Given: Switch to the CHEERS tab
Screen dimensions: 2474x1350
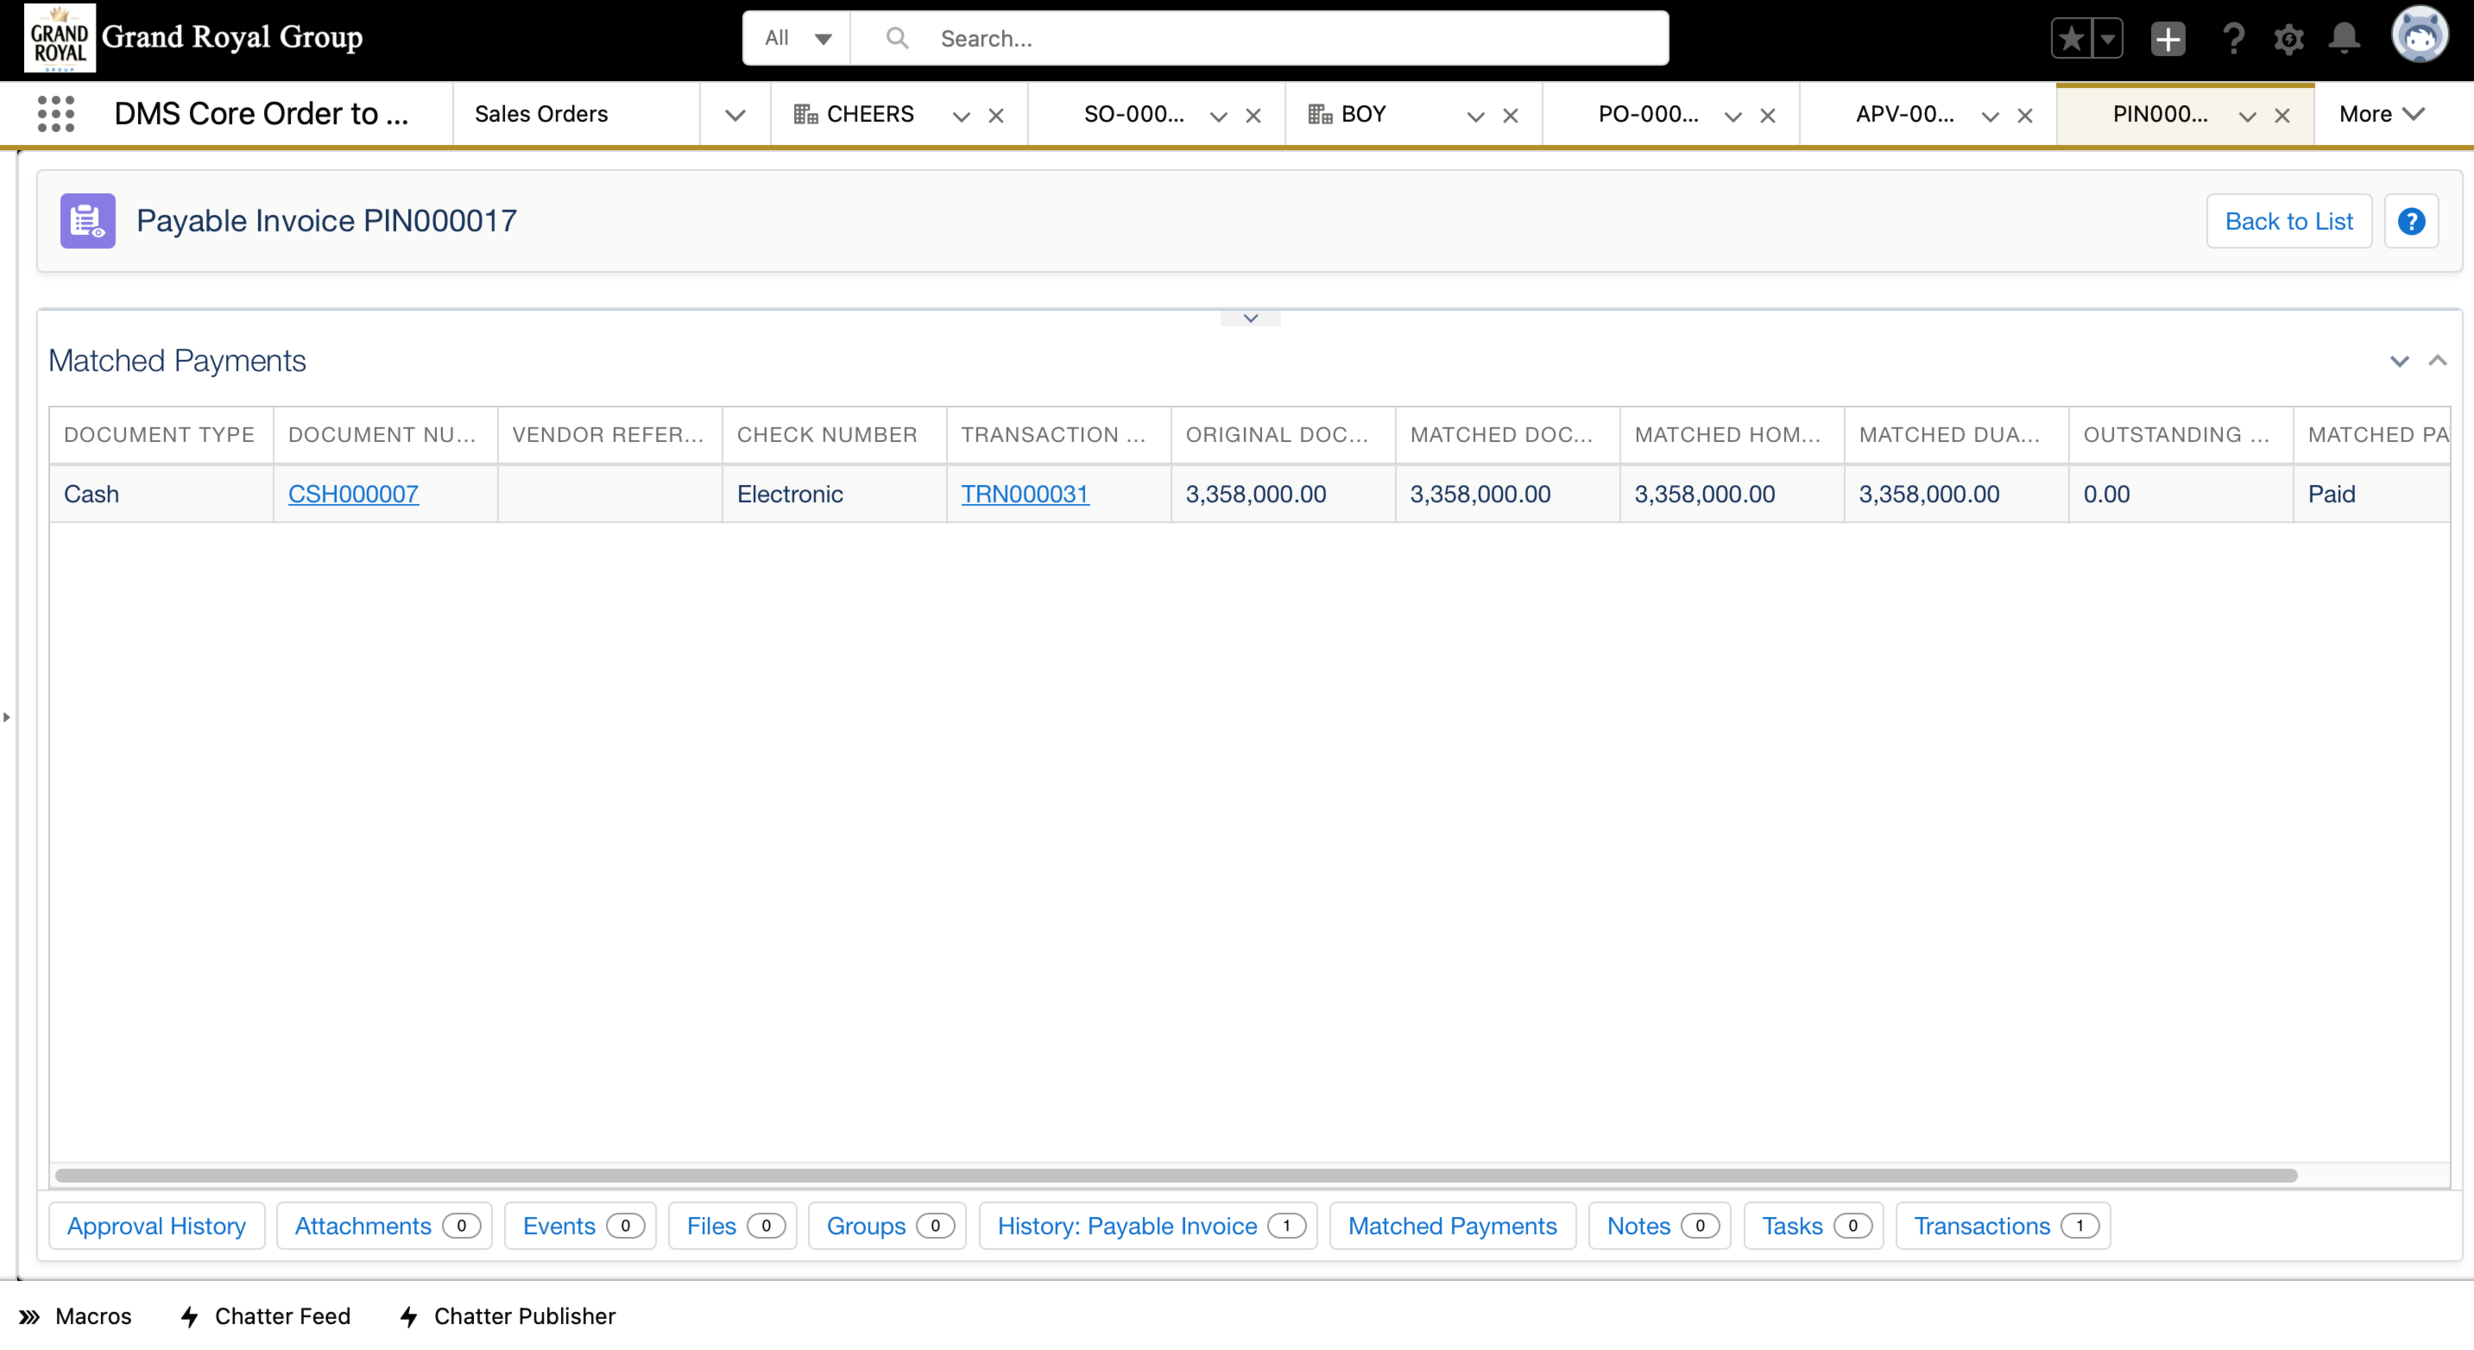Looking at the screenshot, I should (869, 114).
